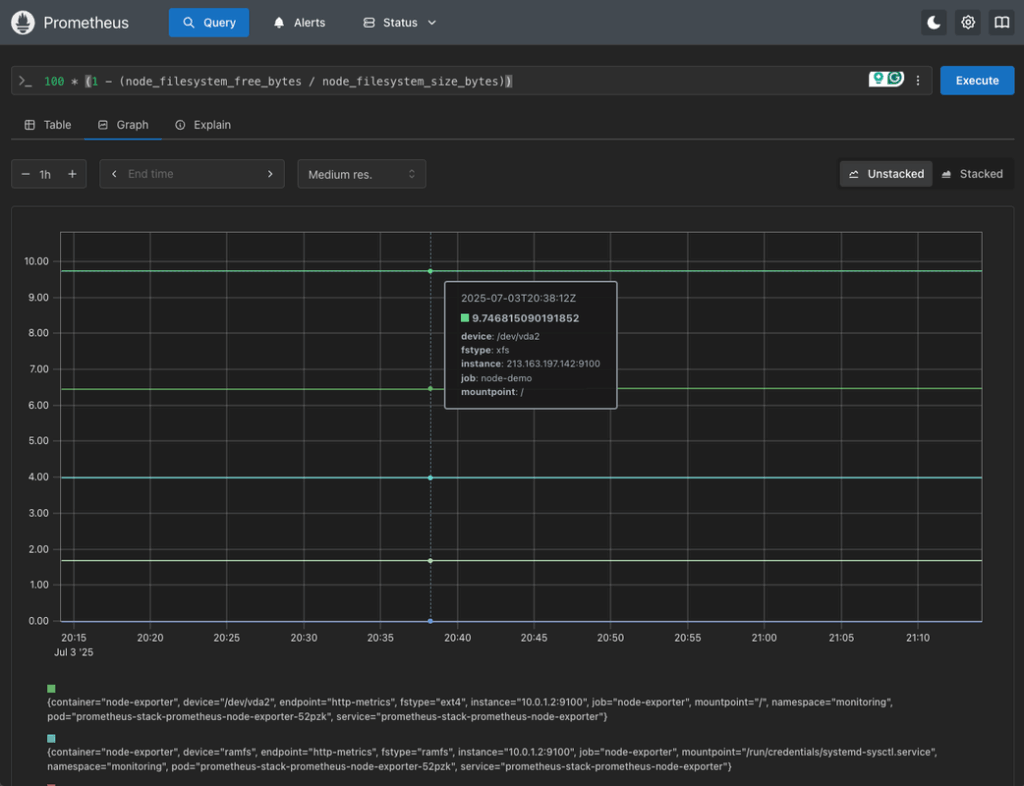
Task: Expand the Status dropdown menu
Action: pyautogui.click(x=400, y=23)
